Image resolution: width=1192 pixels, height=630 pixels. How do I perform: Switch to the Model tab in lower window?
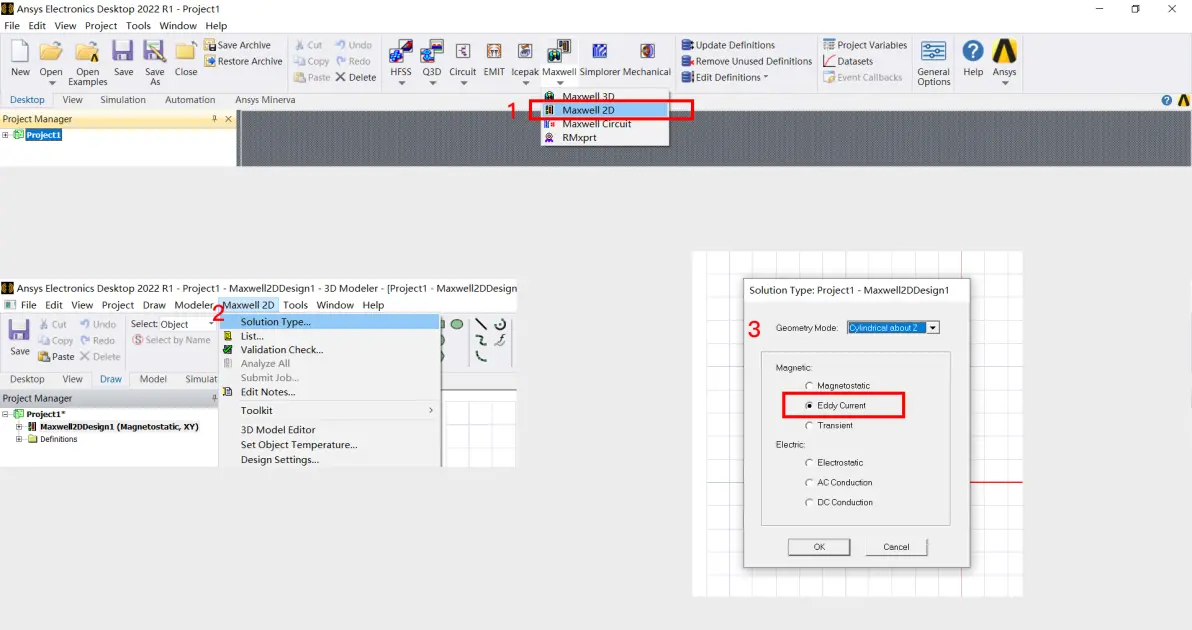(x=153, y=379)
